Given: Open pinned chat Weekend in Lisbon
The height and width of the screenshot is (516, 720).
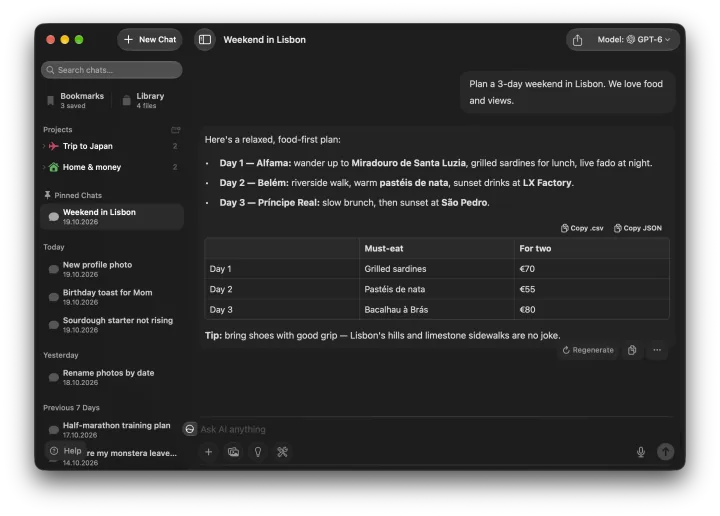Looking at the screenshot, I should pos(112,217).
